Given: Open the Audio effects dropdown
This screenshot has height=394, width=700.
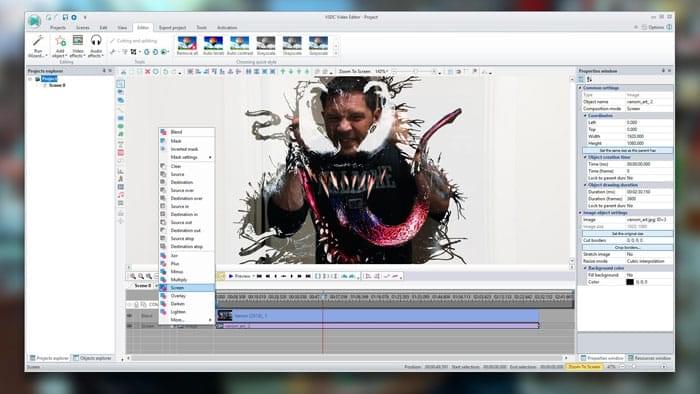Looking at the screenshot, I should pyautogui.click(x=96, y=46).
